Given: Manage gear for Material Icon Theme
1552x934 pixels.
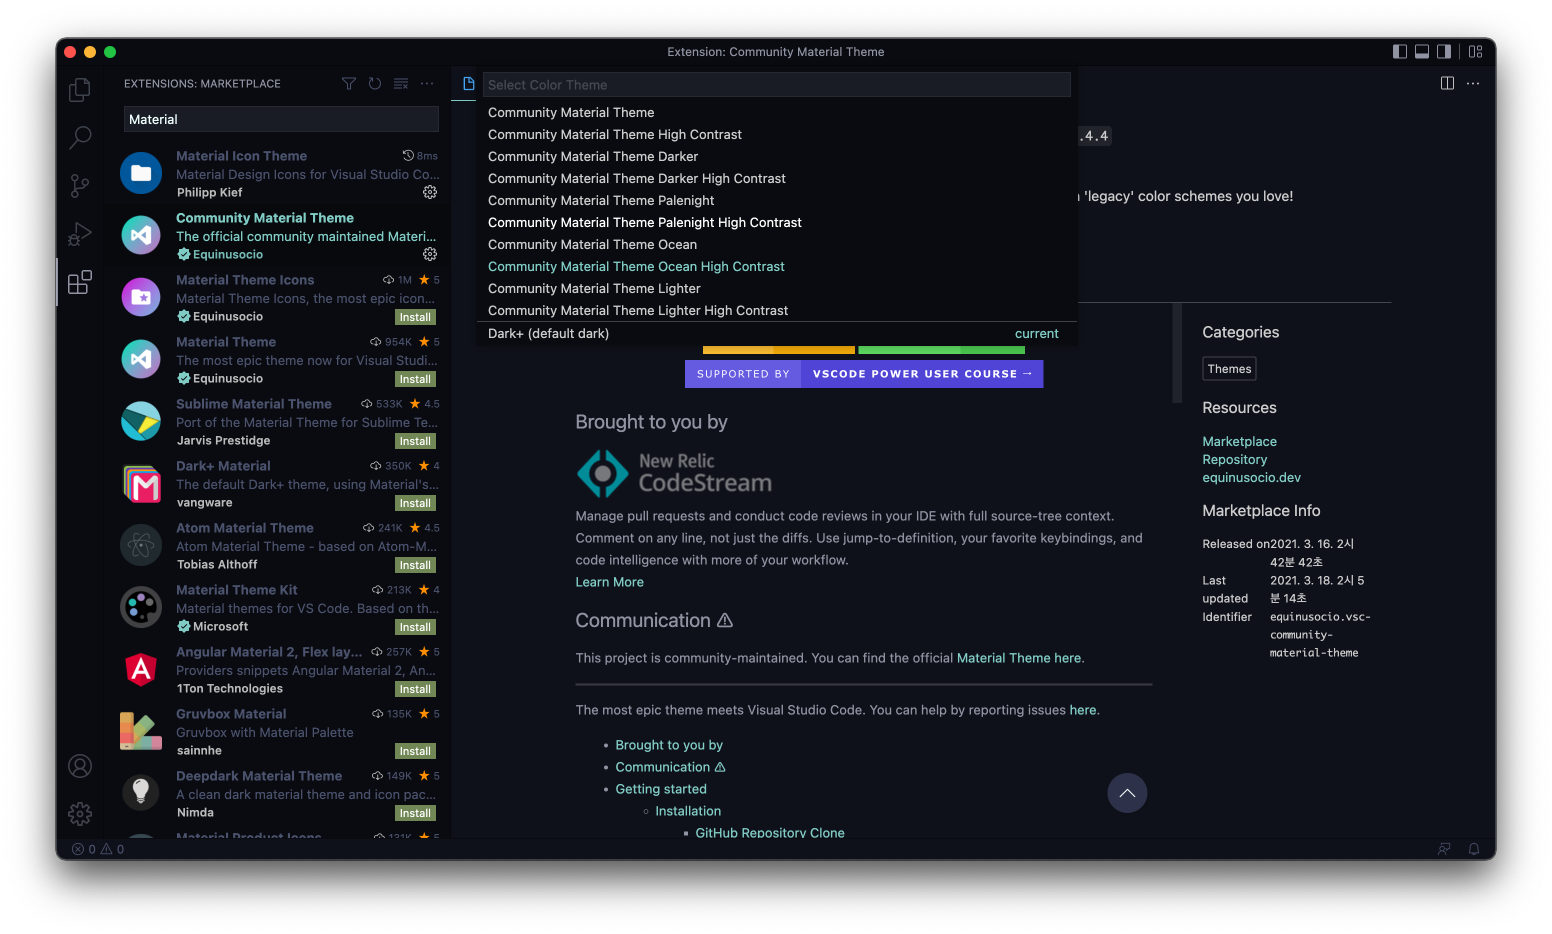Looking at the screenshot, I should click(x=430, y=192).
